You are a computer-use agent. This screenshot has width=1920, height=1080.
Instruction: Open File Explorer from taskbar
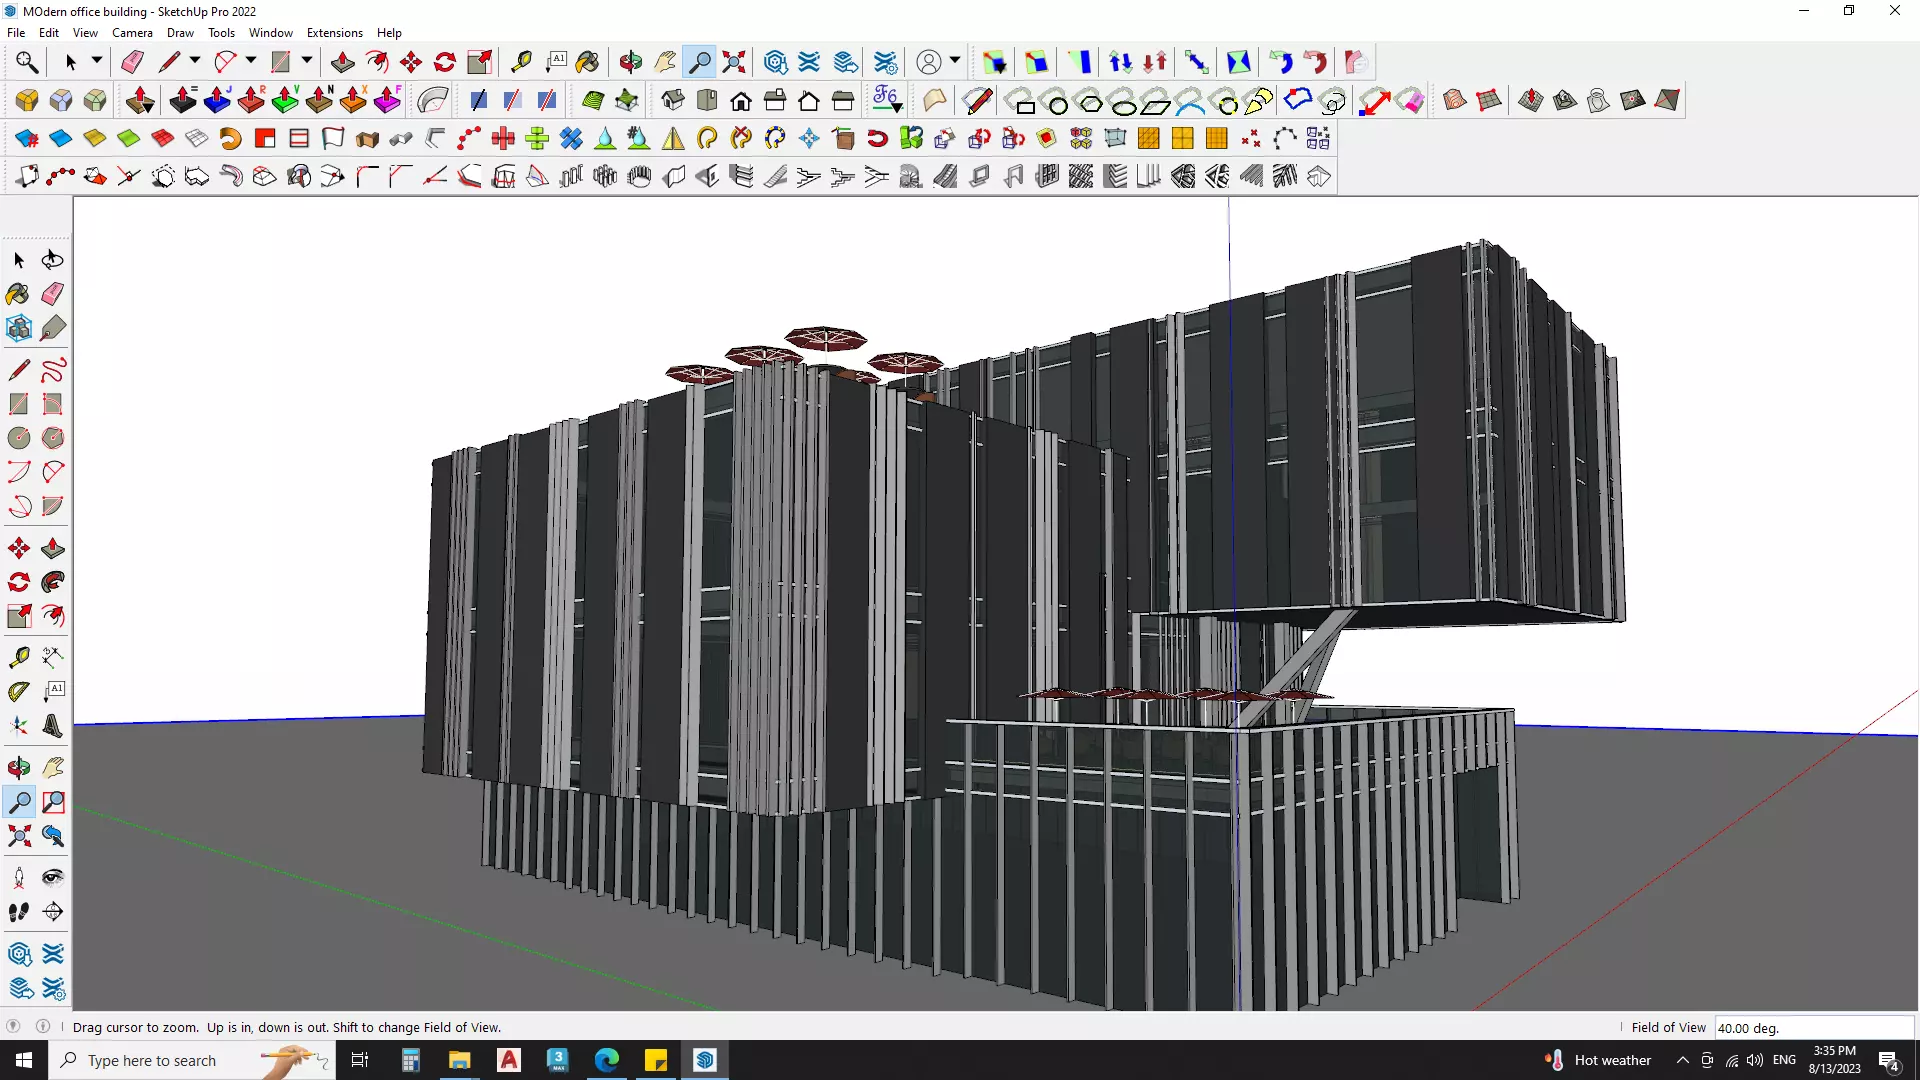coord(459,1060)
